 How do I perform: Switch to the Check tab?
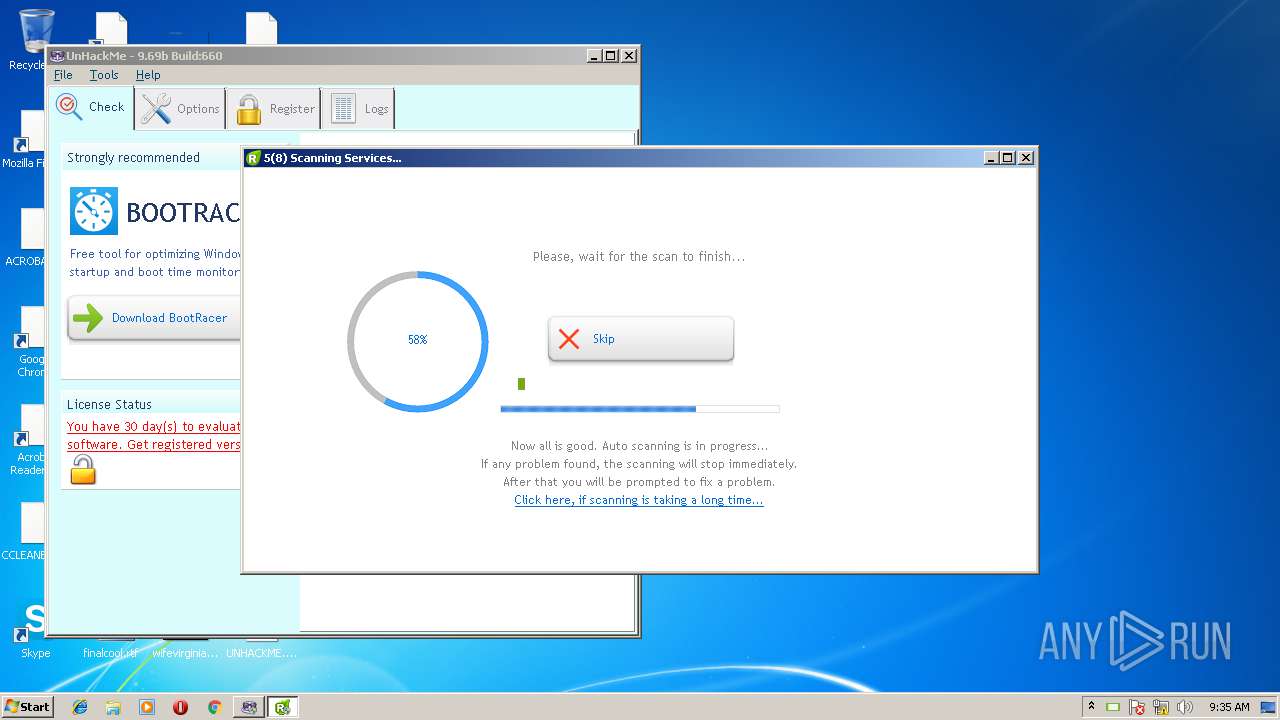(x=91, y=107)
